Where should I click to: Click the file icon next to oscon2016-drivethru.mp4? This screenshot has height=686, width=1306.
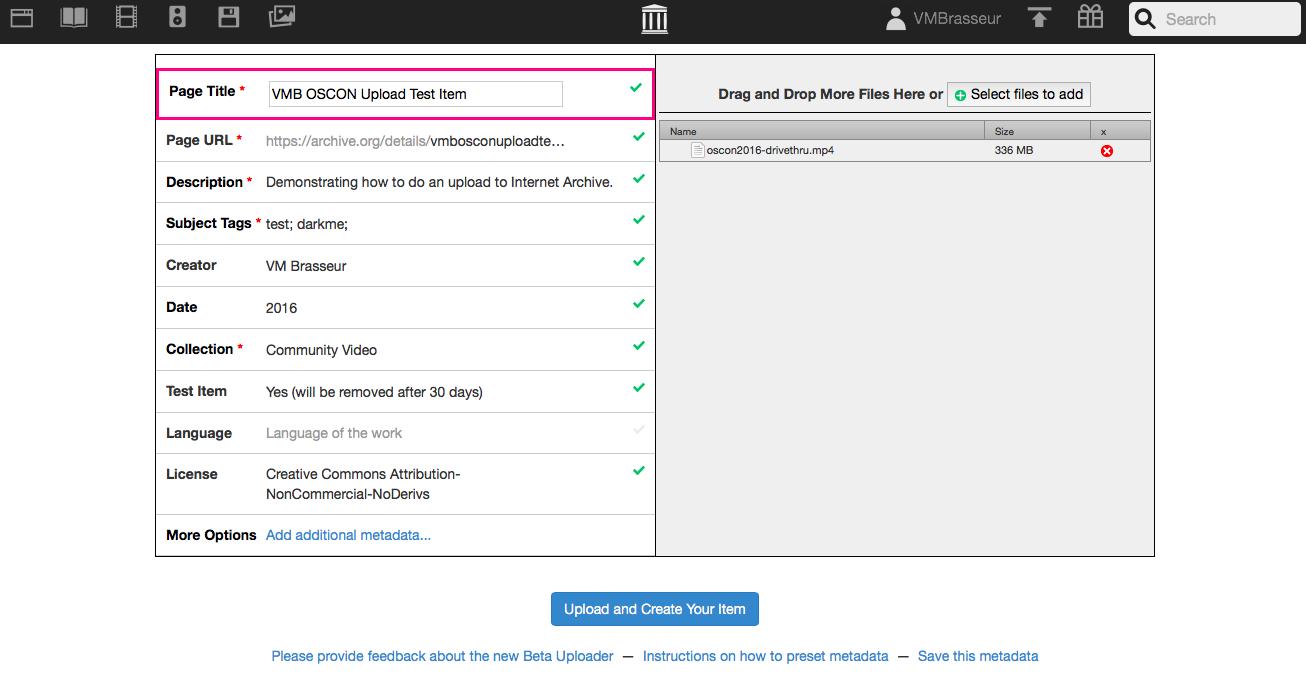coord(698,151)
